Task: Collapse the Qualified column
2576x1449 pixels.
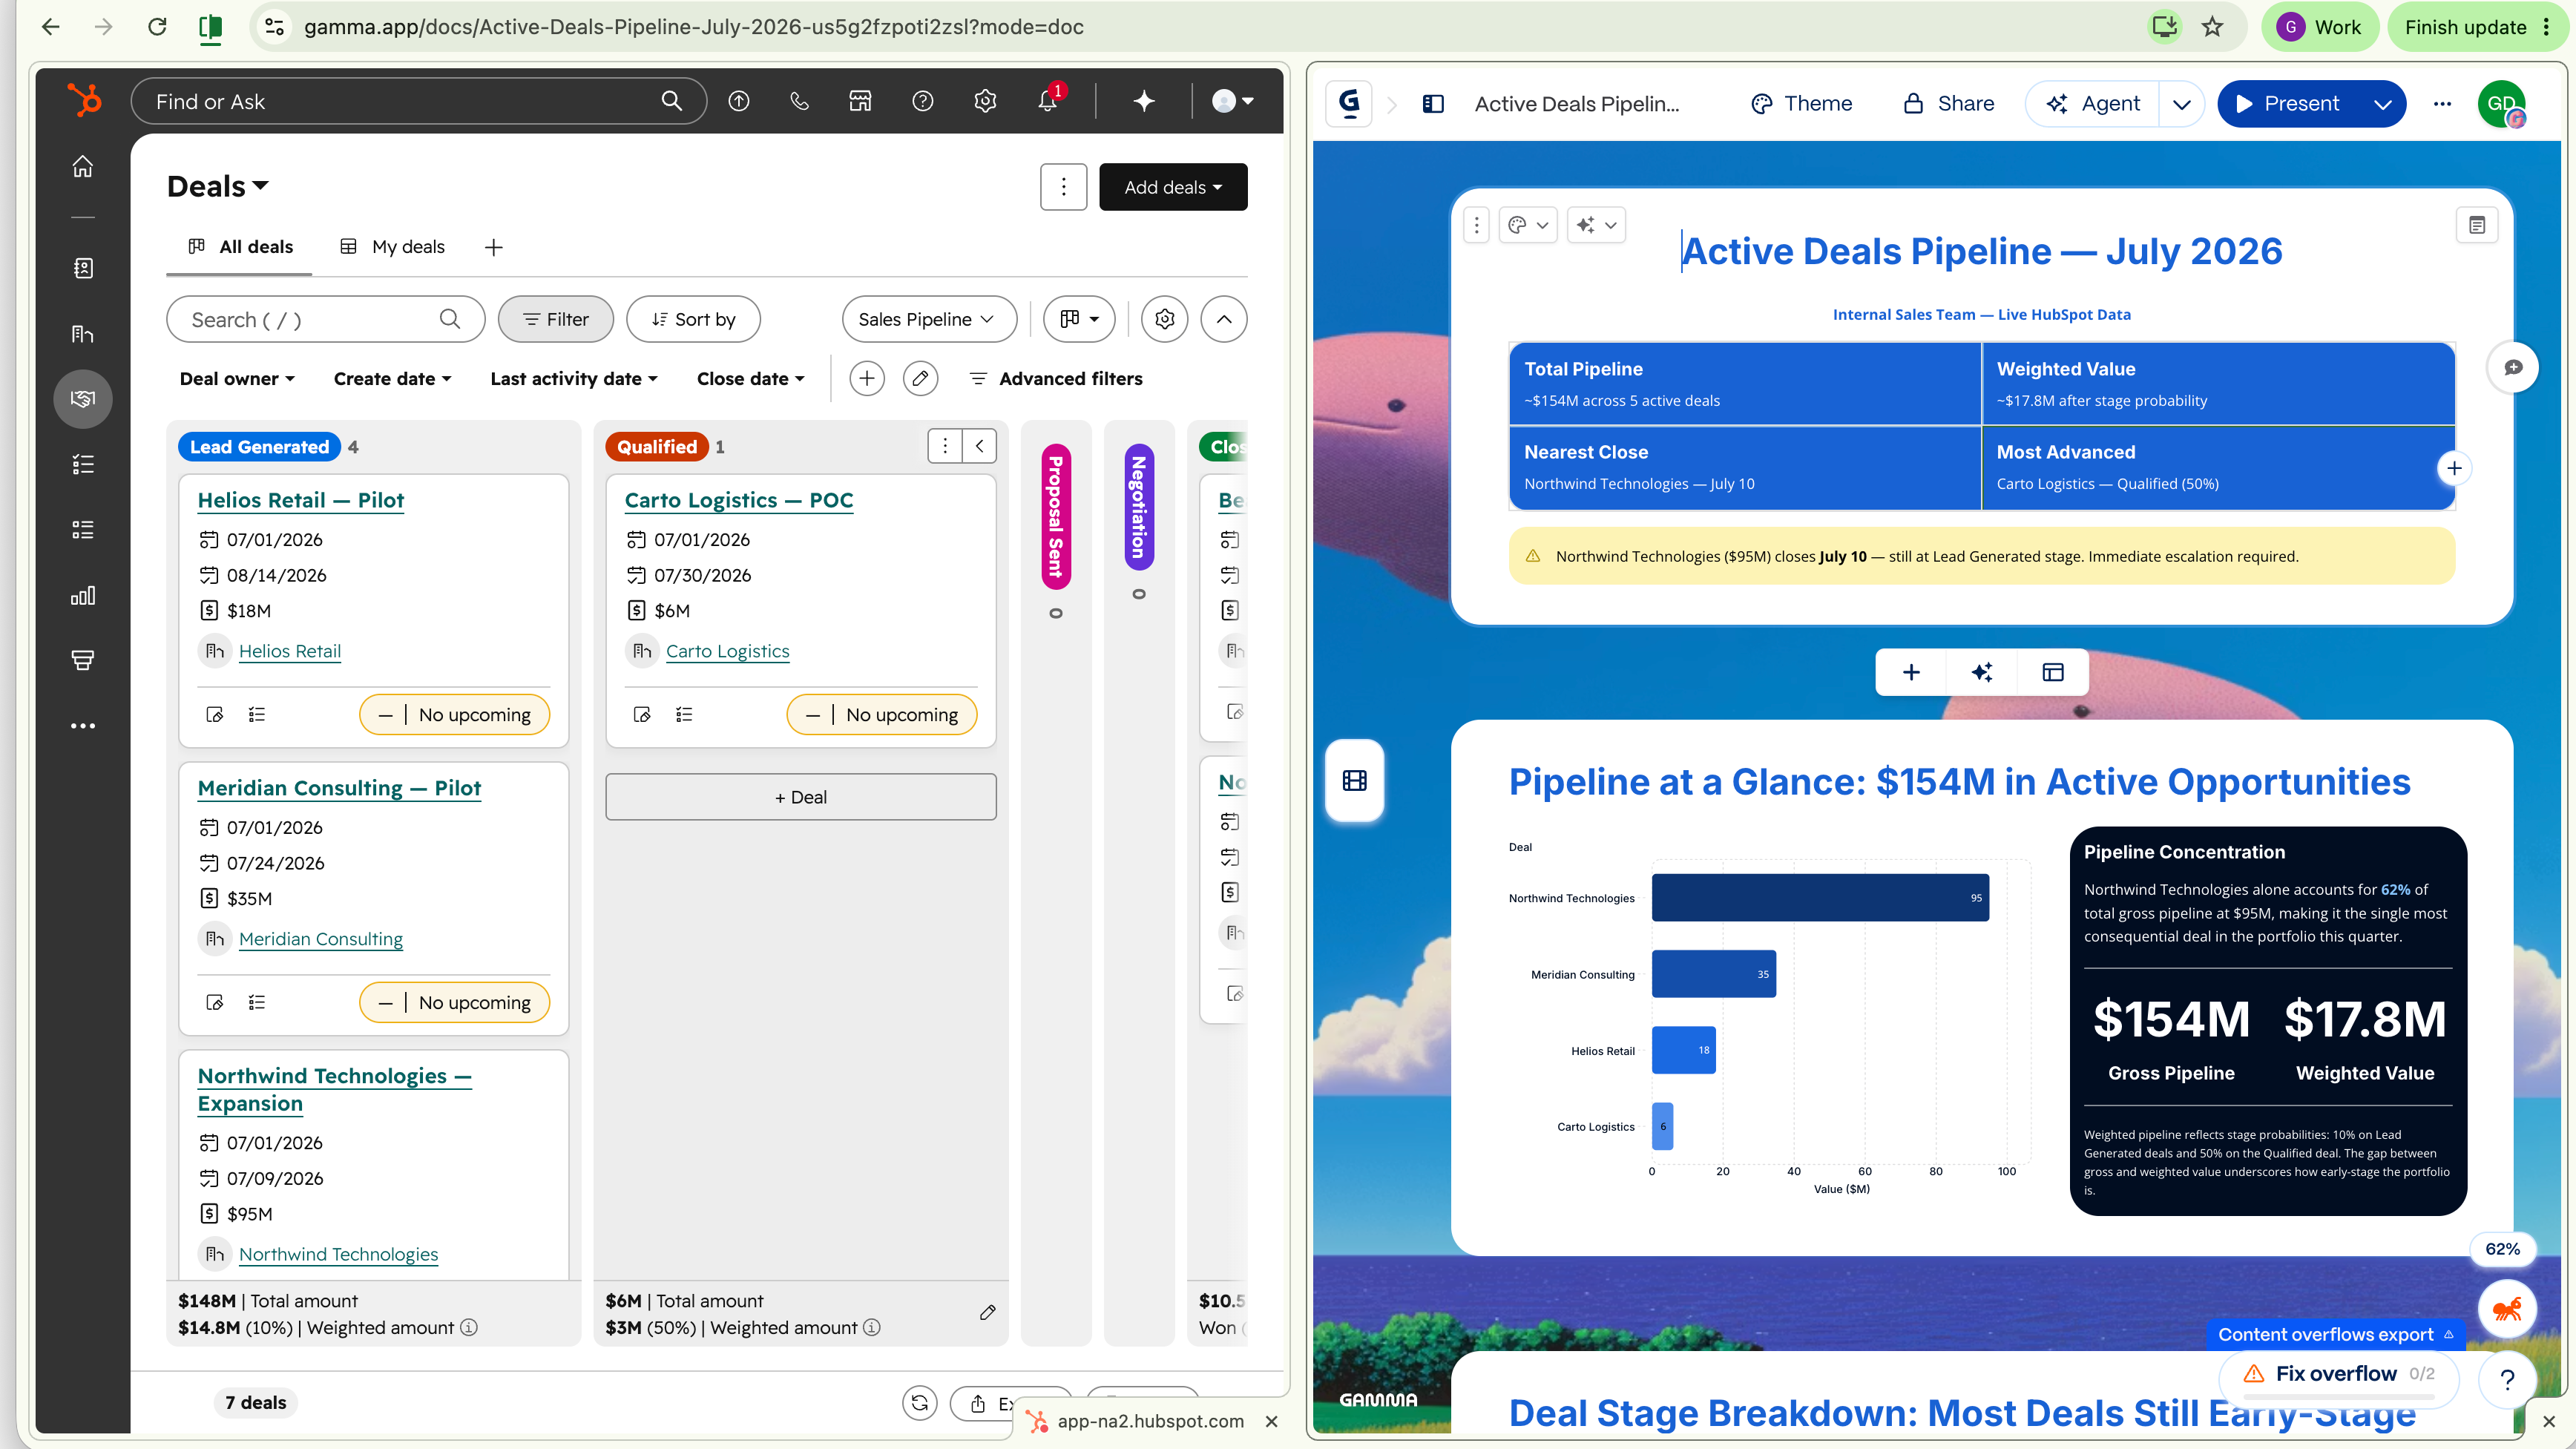Action: (980, 447)
